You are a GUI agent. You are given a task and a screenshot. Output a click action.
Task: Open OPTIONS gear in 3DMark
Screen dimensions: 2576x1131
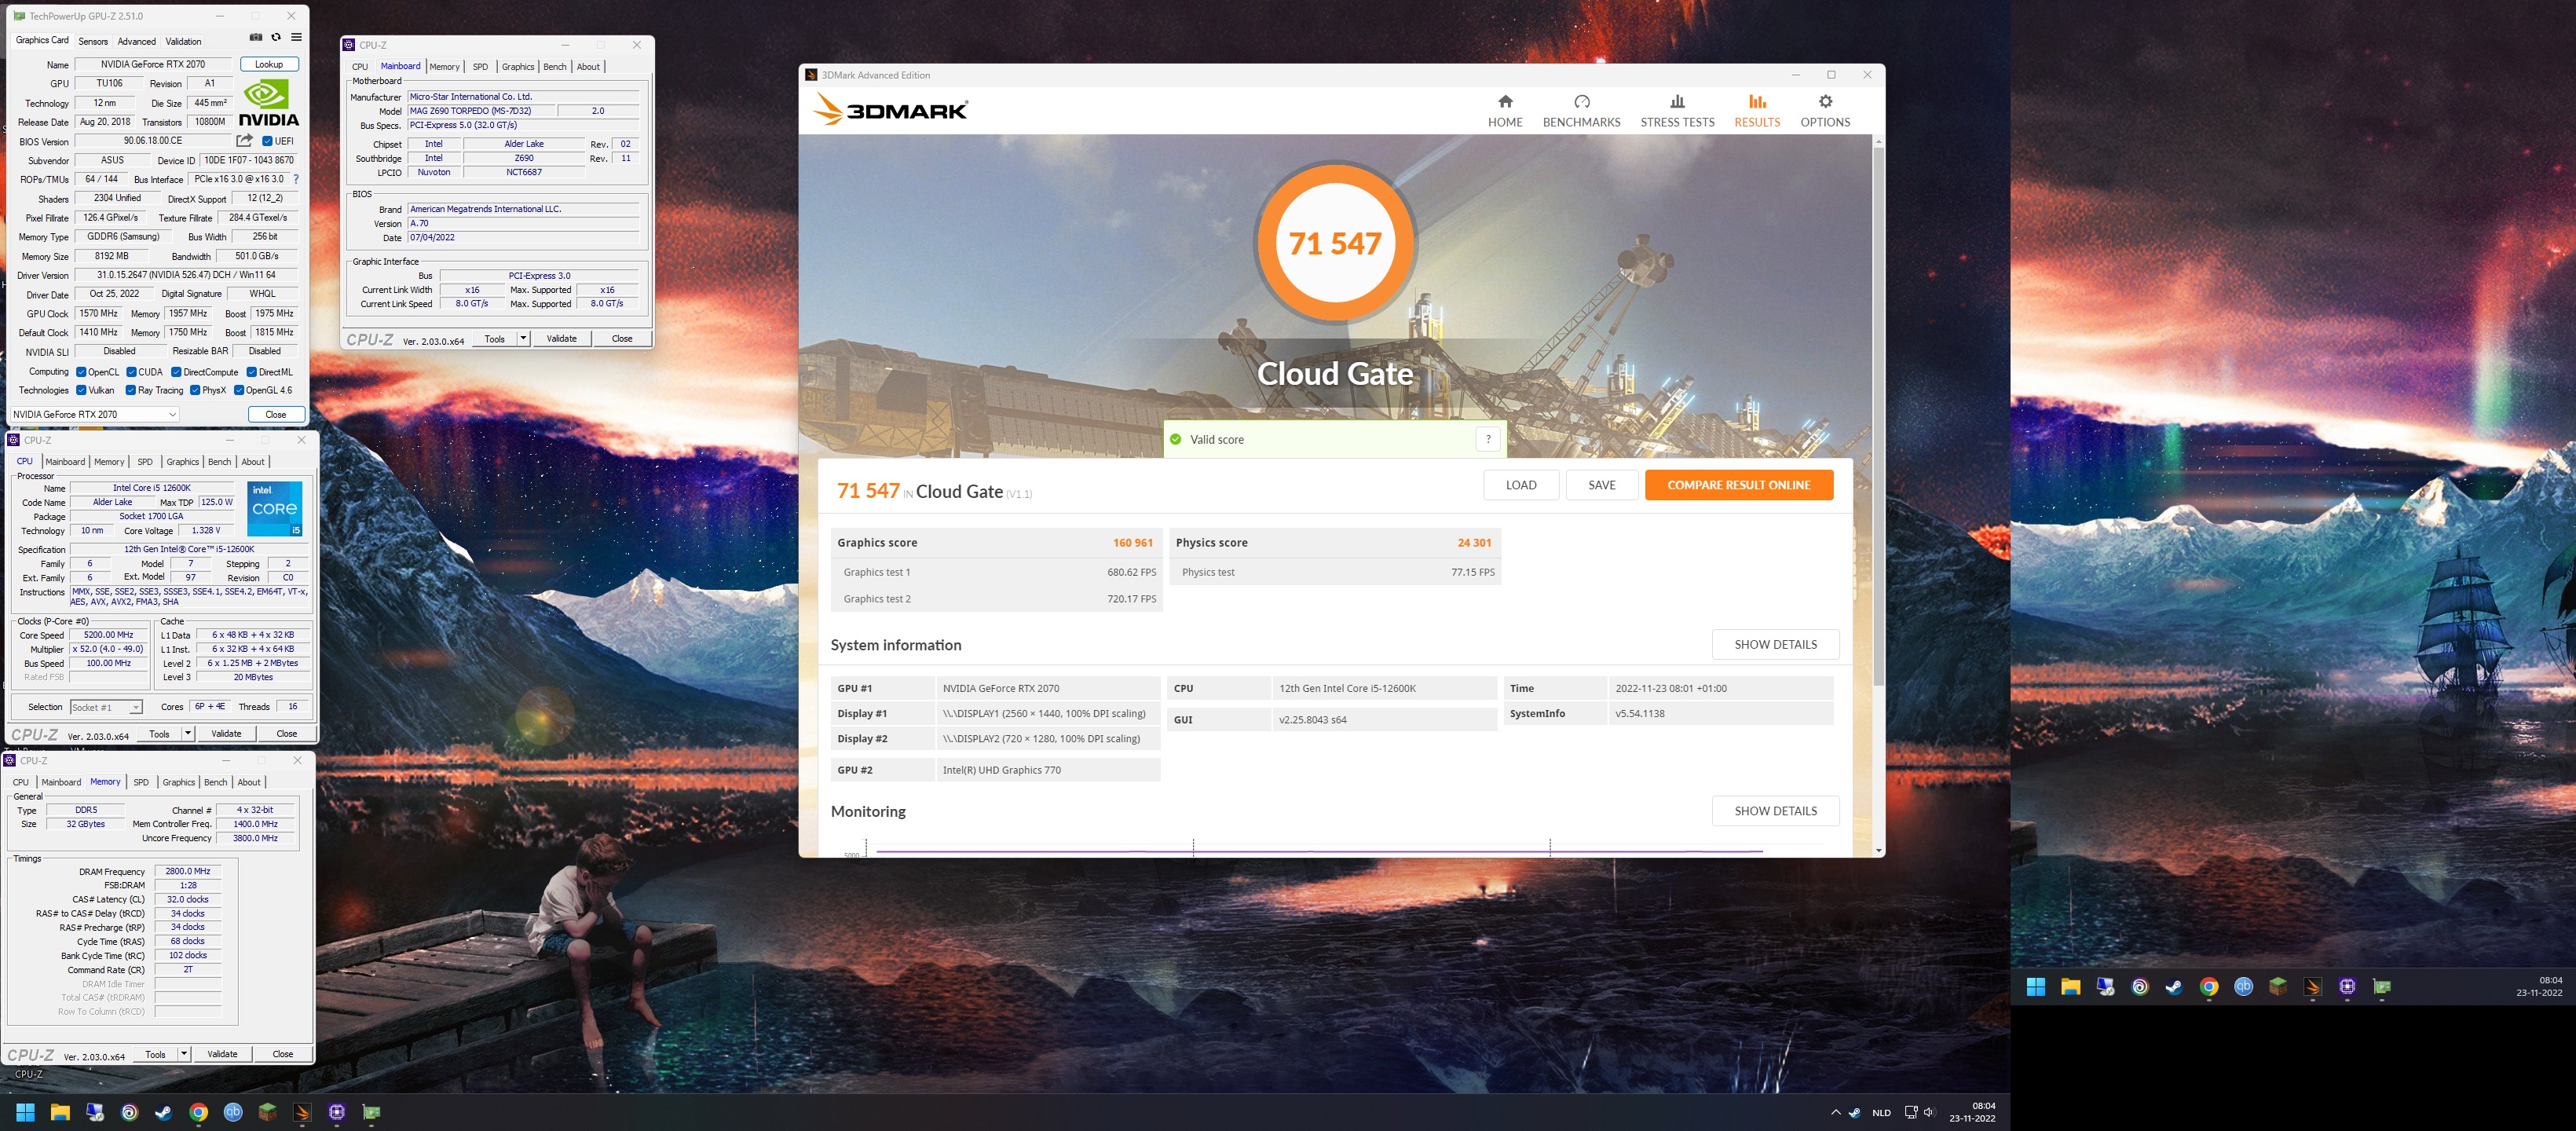(x=1825, y=111)
